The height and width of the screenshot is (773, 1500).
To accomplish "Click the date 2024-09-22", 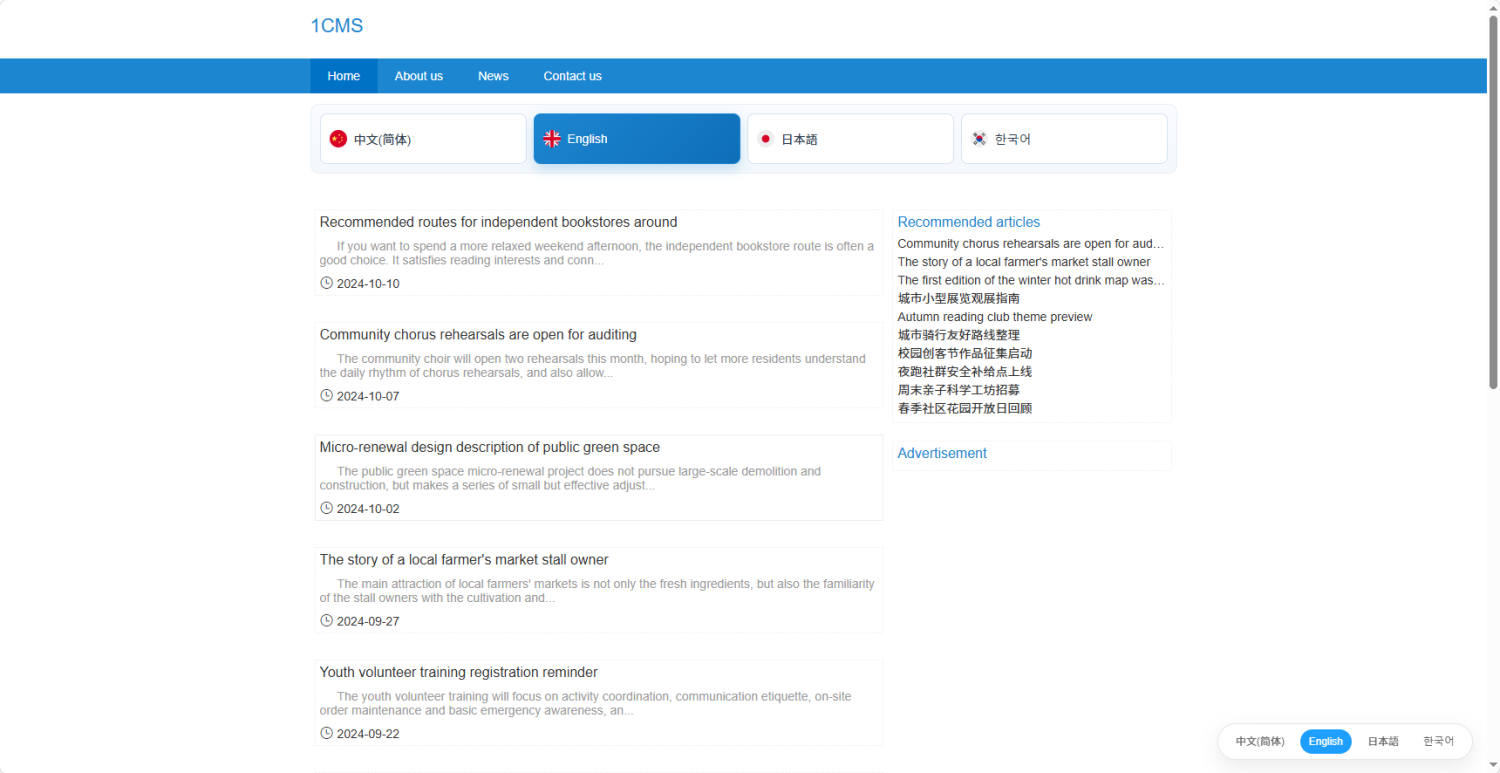I will click(x=368, y=734).
